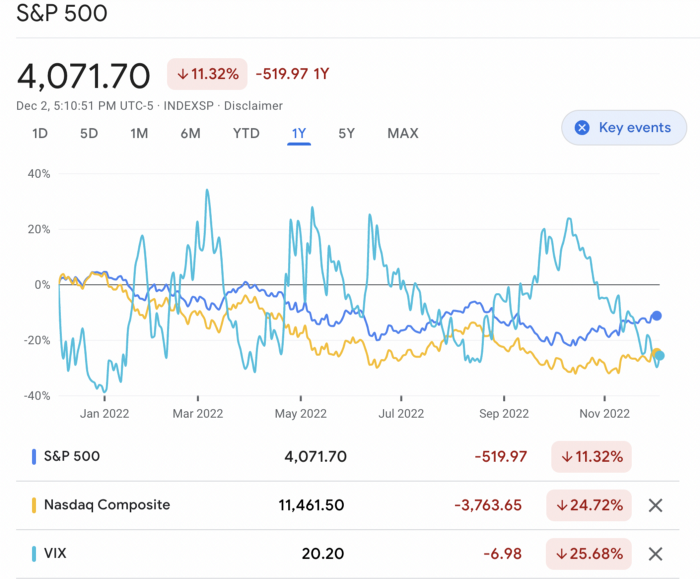Click the -40% y-axis label
This screenshot has width=700, height=579.
tap(37, 396)
